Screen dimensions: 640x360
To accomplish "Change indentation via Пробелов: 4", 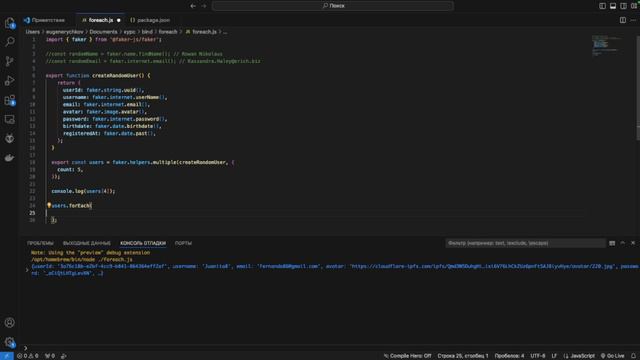I will (509, 356).
